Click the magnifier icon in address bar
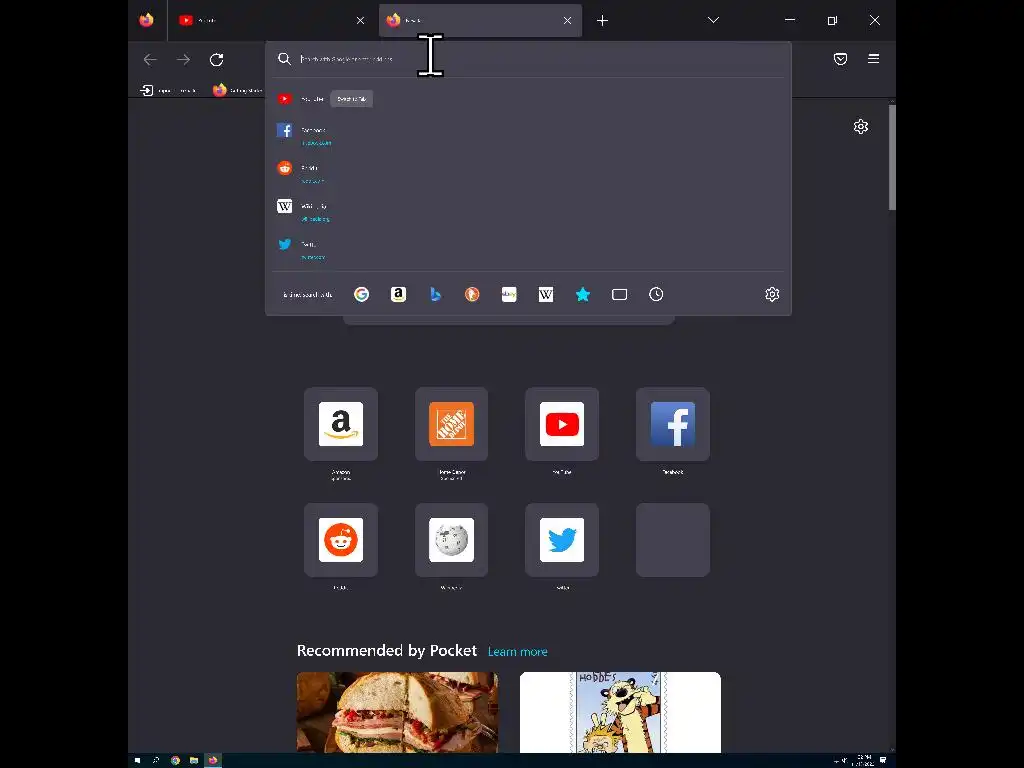1024x768 pixels. click(284, 59)
